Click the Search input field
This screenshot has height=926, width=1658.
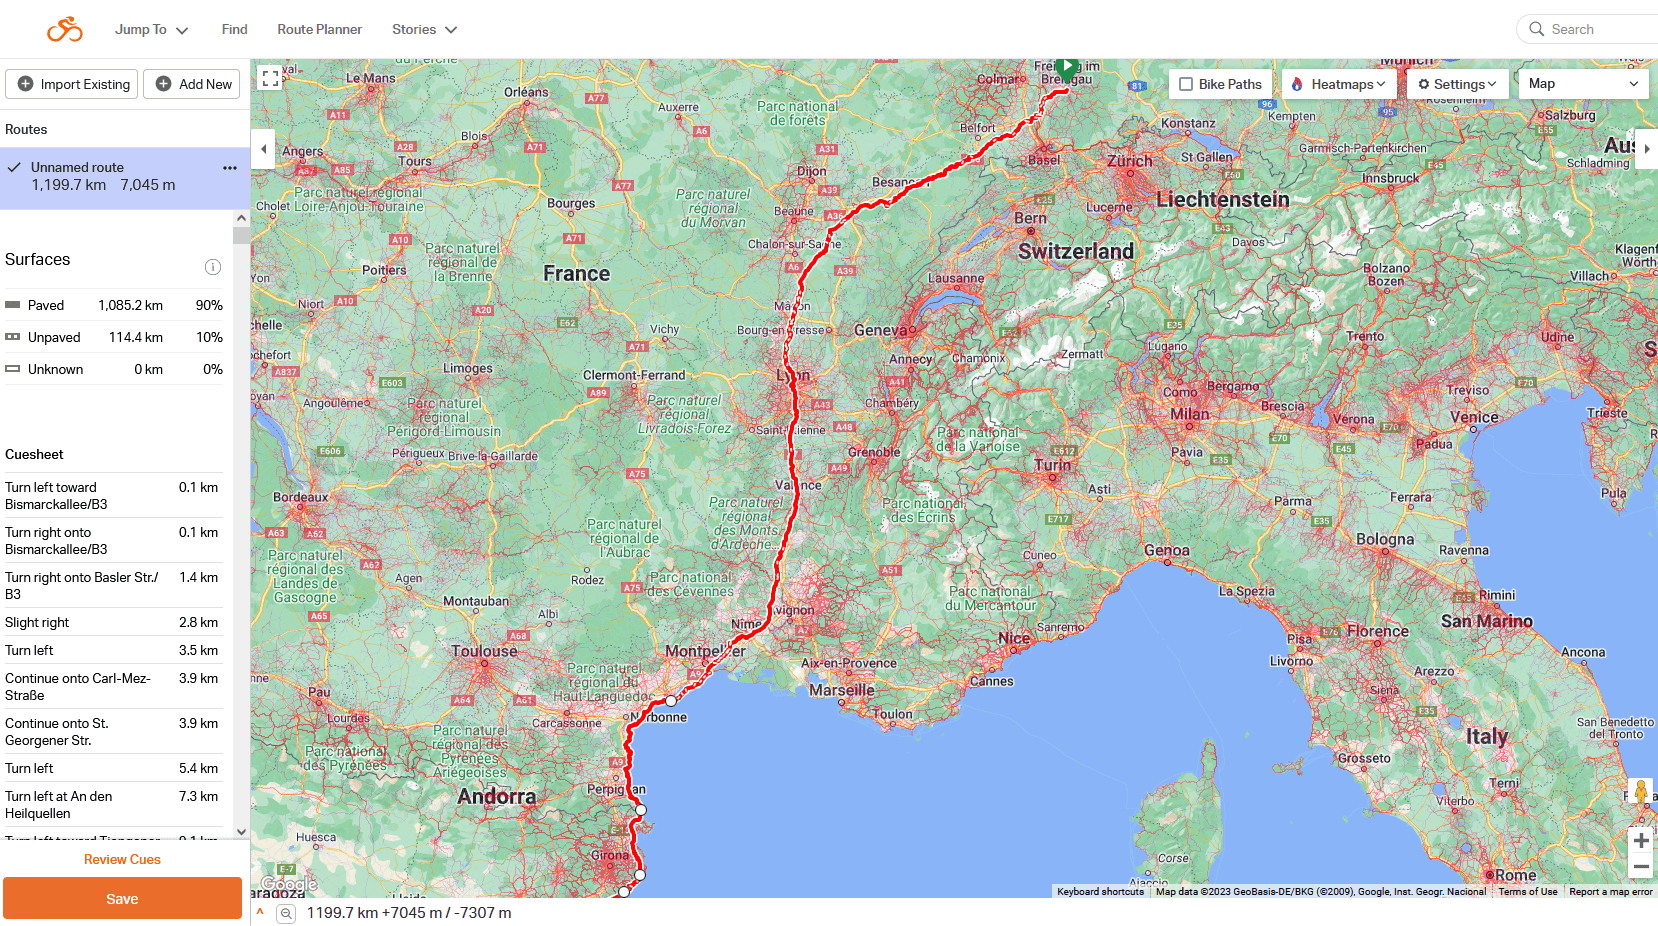[1600, 30]
